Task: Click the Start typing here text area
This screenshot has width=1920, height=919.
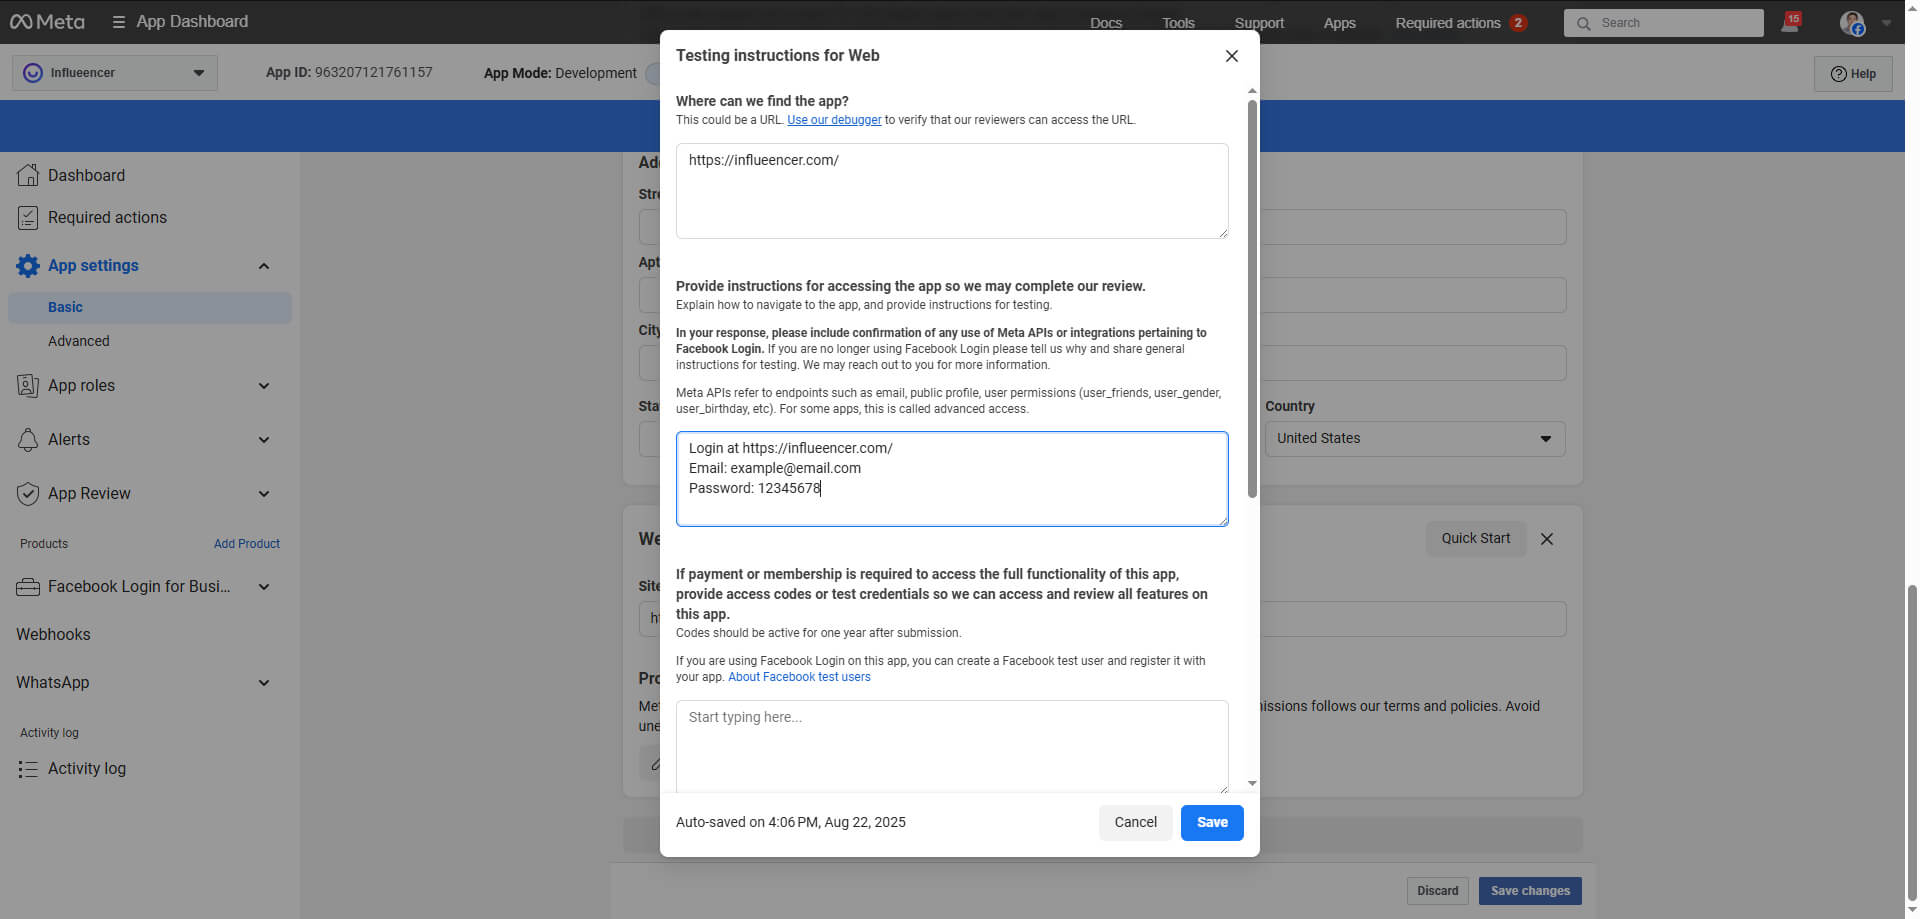Action: coord(952,746)
